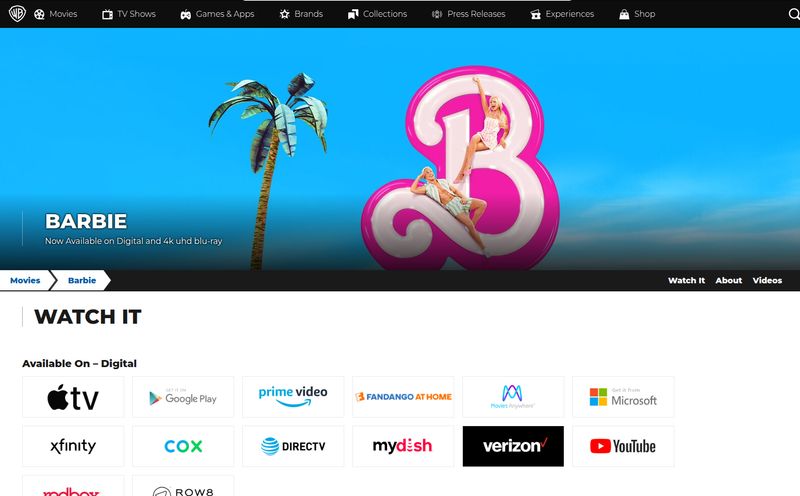Choose the Xfinity provider tile
The height and width of the screenshot is (496, 800).
point(73,446)
